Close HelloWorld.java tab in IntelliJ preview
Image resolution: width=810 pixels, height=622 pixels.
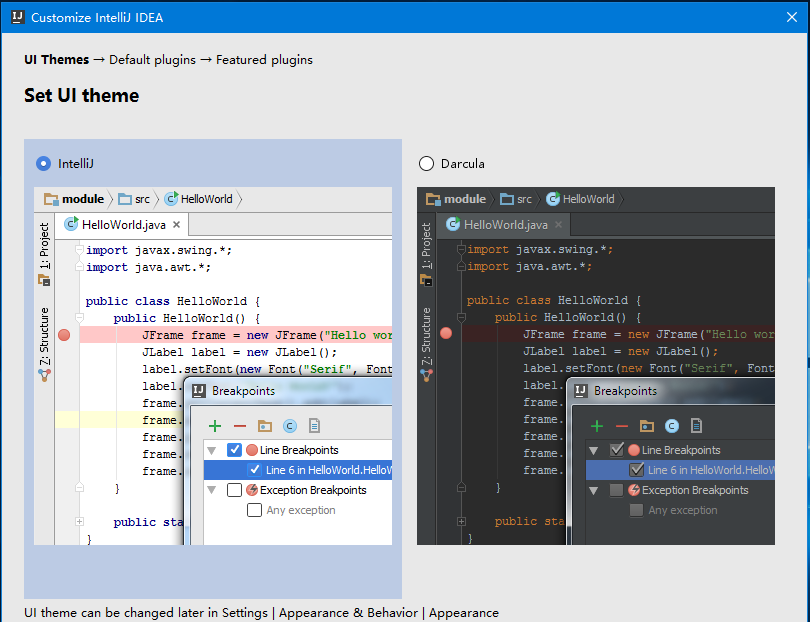tap(177, 225)
